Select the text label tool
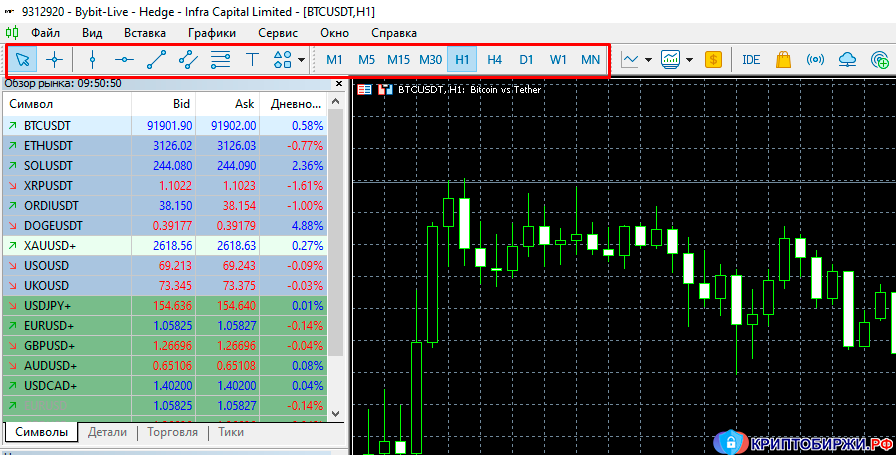Image resolution: width=896 pixels, height=455 pixels. point(252,59)
